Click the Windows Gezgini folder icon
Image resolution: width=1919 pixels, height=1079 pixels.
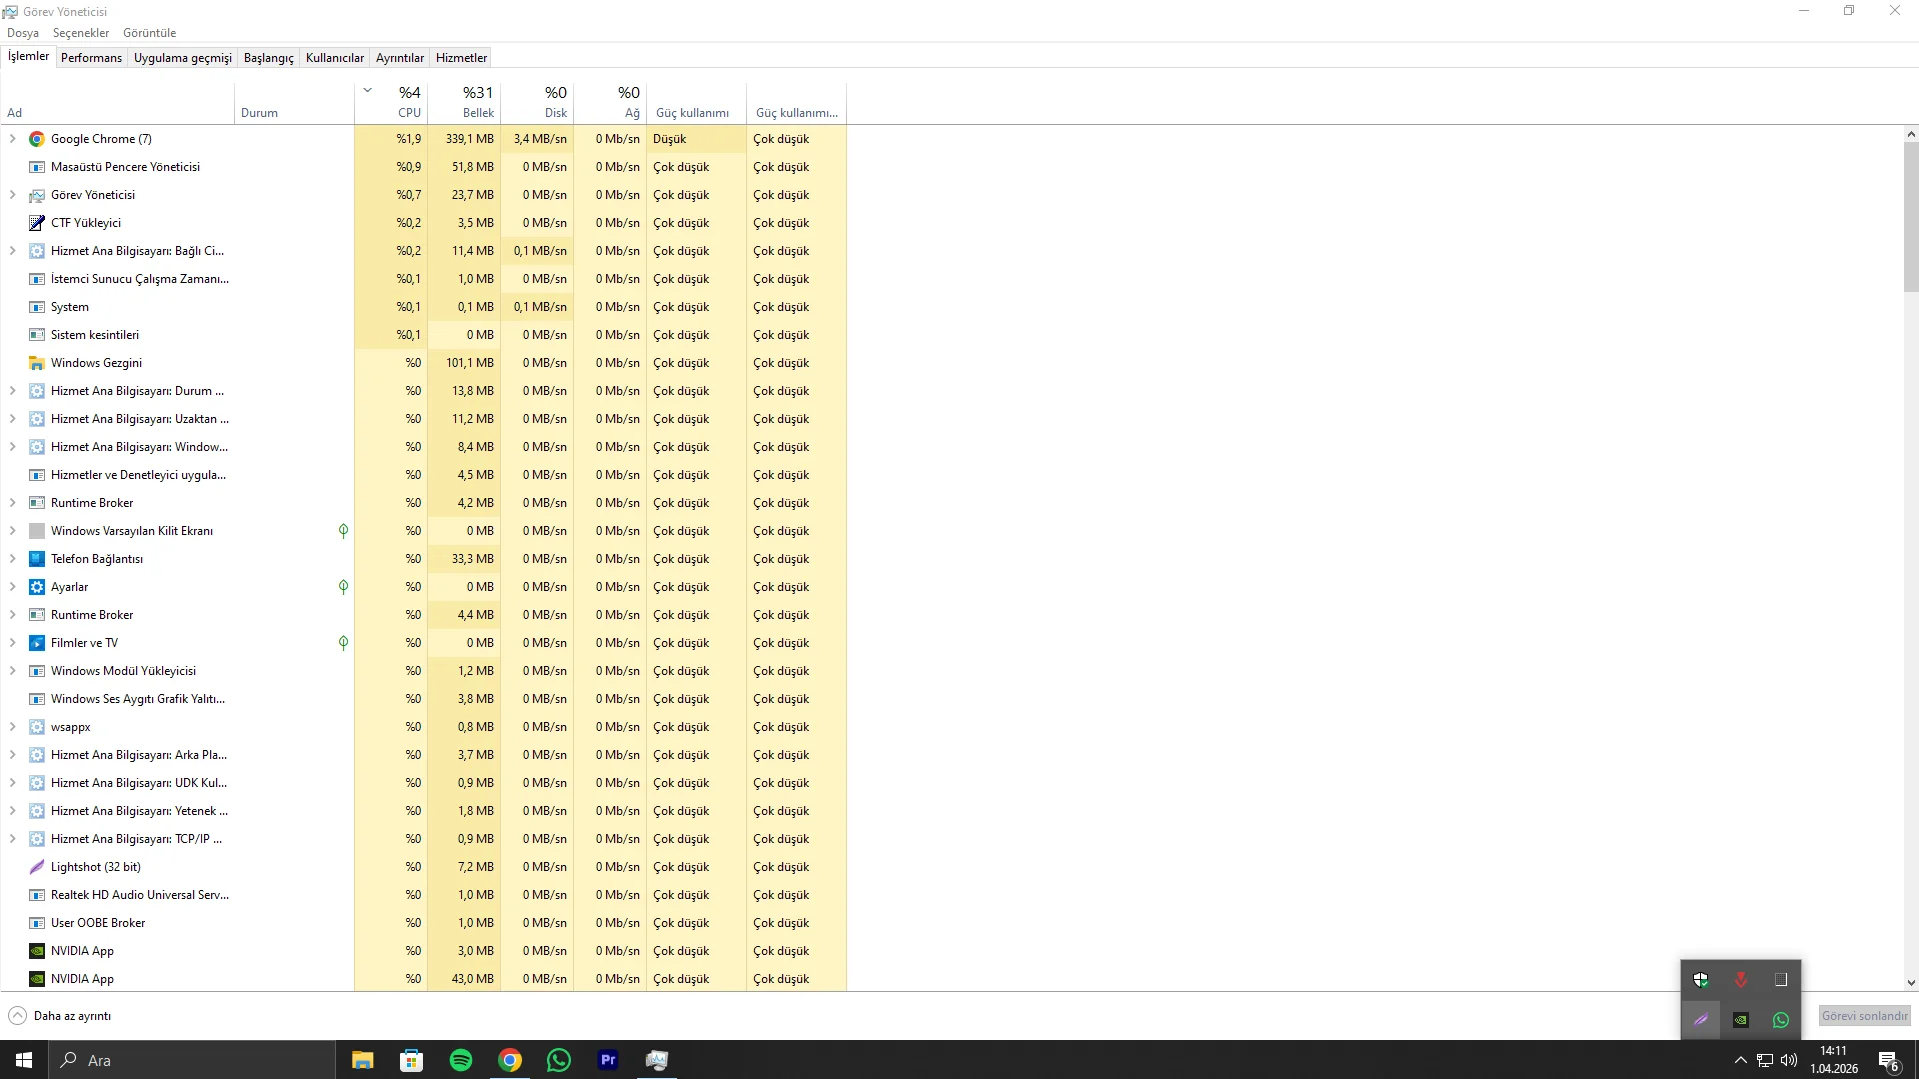[37, 363]
